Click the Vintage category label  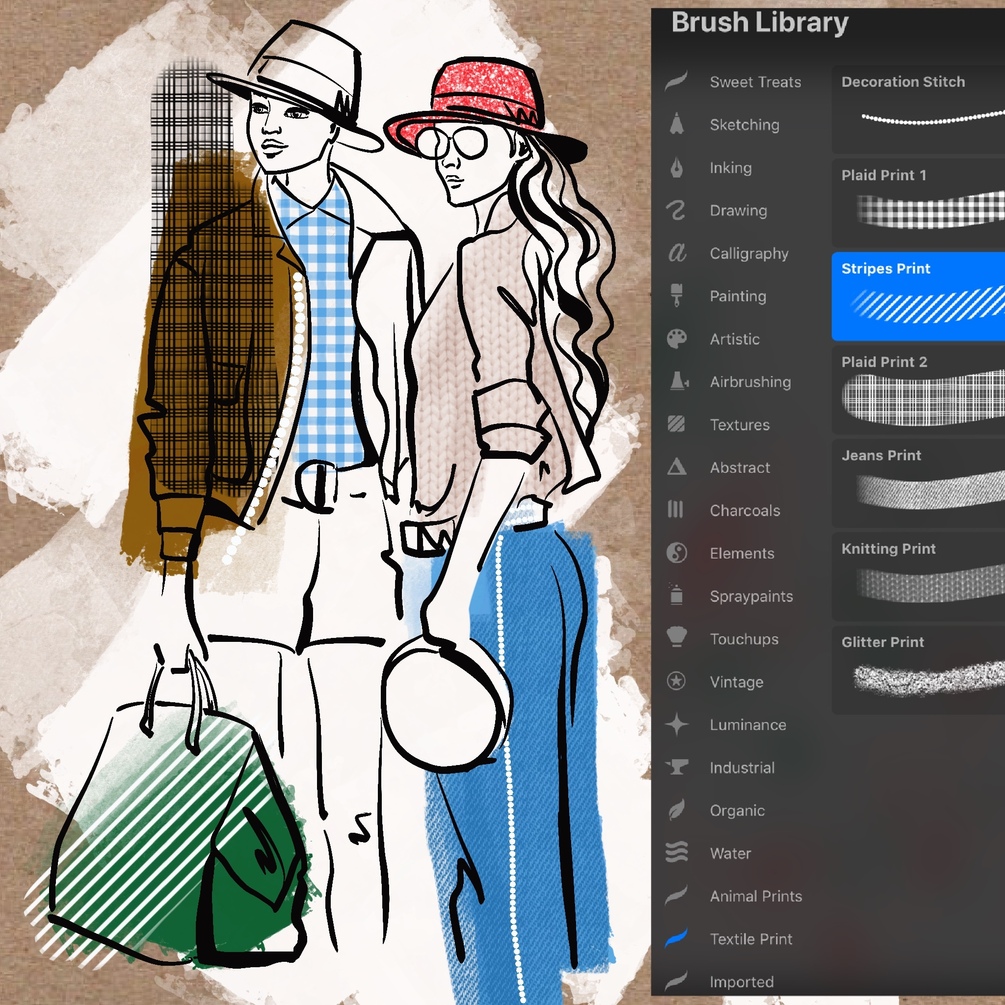click(x=736, y=682)
